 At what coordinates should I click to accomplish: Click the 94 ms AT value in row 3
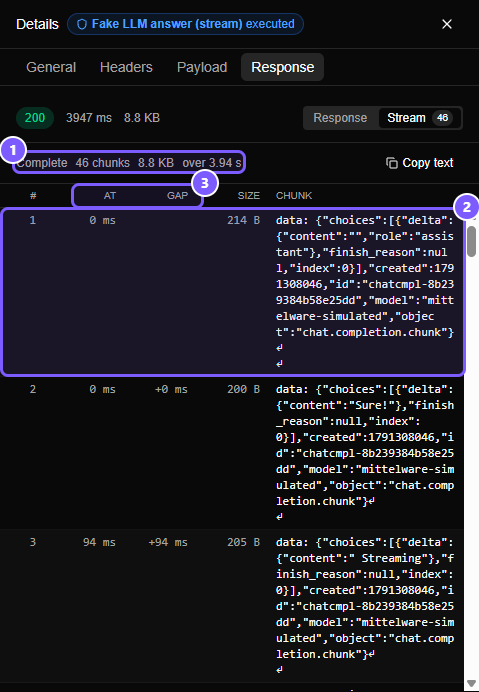[99, 542]
